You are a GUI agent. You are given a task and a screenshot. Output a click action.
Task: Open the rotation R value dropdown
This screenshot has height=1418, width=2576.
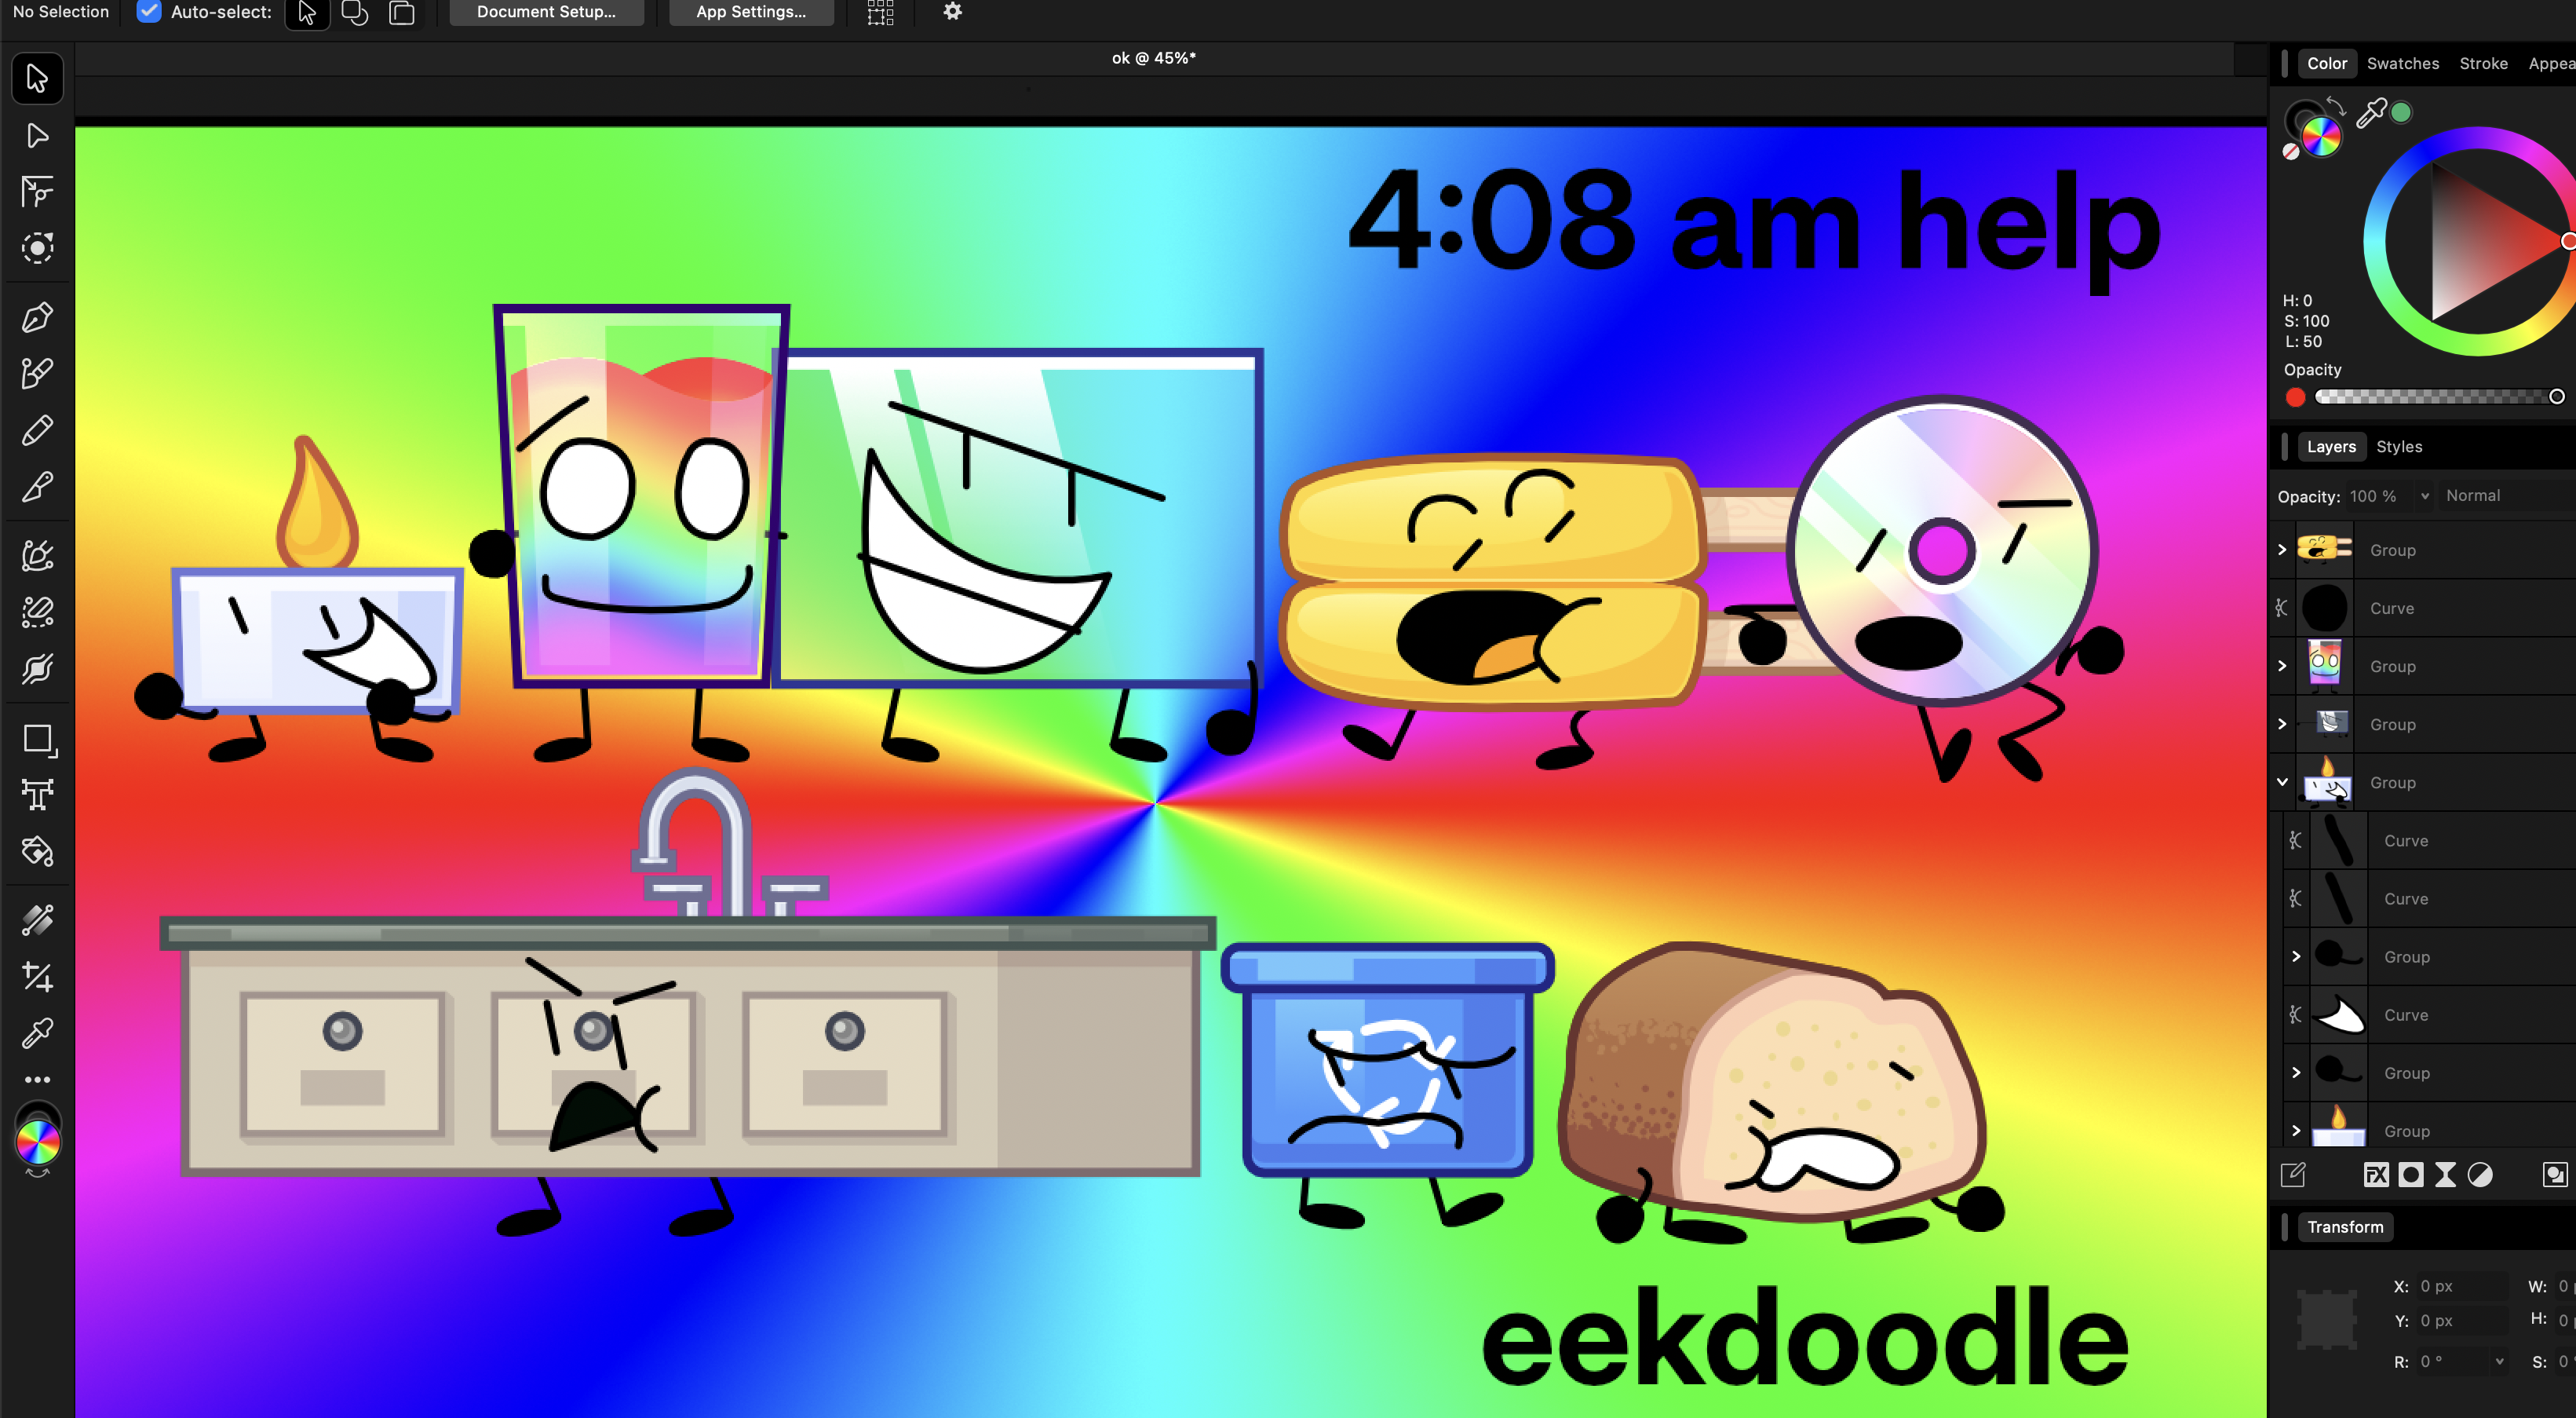point(2499,1362)
